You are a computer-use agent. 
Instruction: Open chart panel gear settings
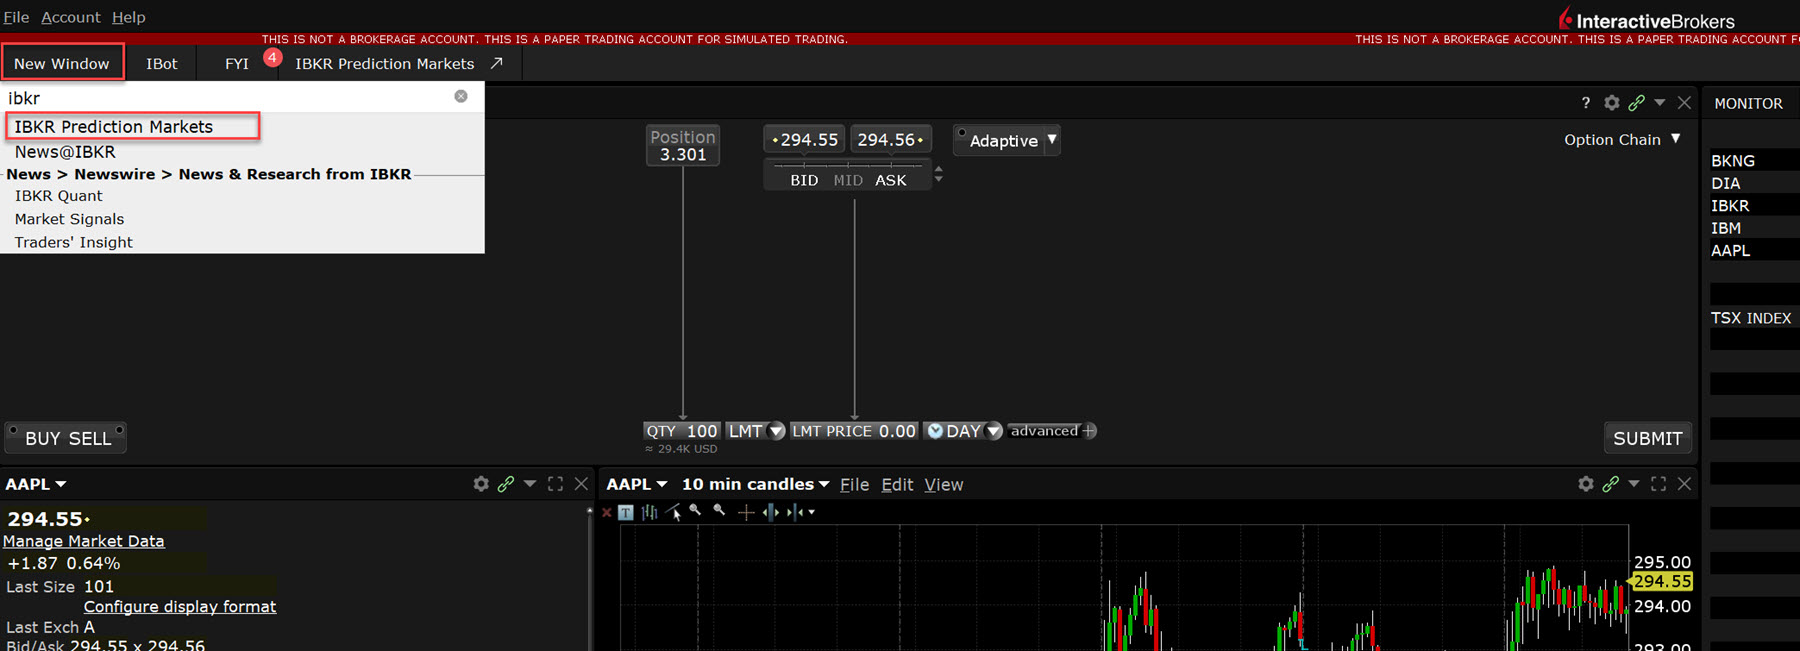pyautogui.click(x=1586, y=484)
